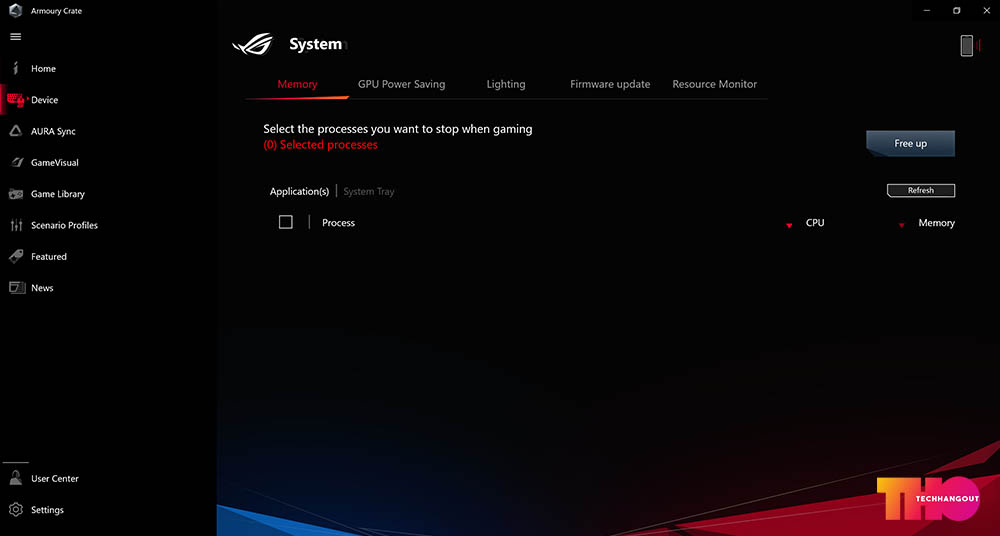This screenshot has height=536, width=1000.
Task: Tick the select-all Process checkbox
Action: [286, 222]
